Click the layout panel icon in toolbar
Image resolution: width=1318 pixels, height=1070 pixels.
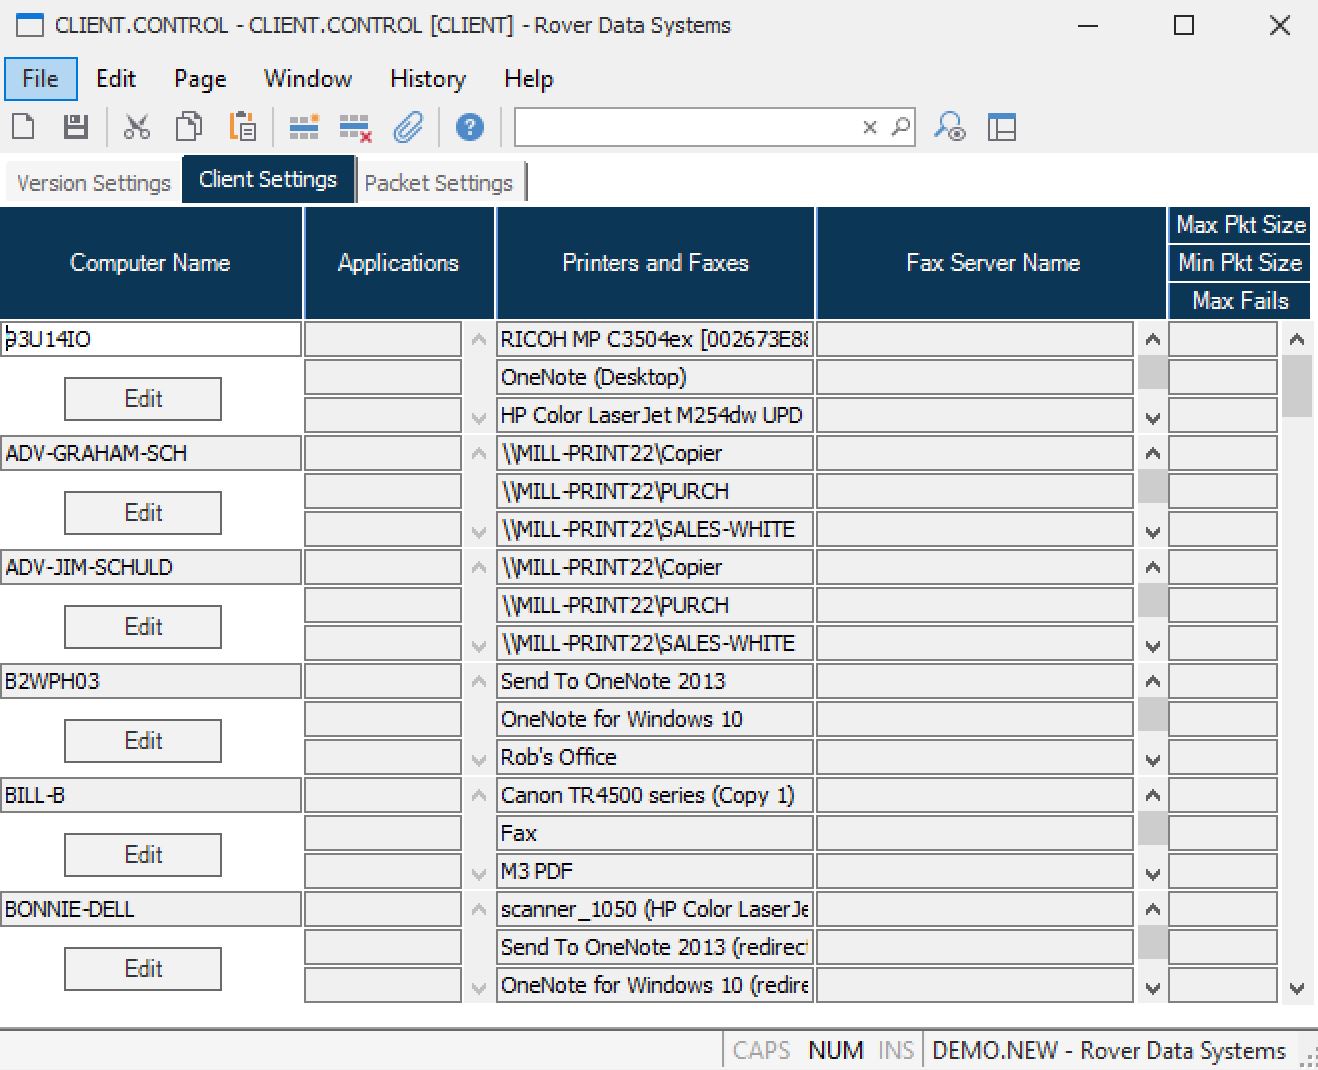1001,127
